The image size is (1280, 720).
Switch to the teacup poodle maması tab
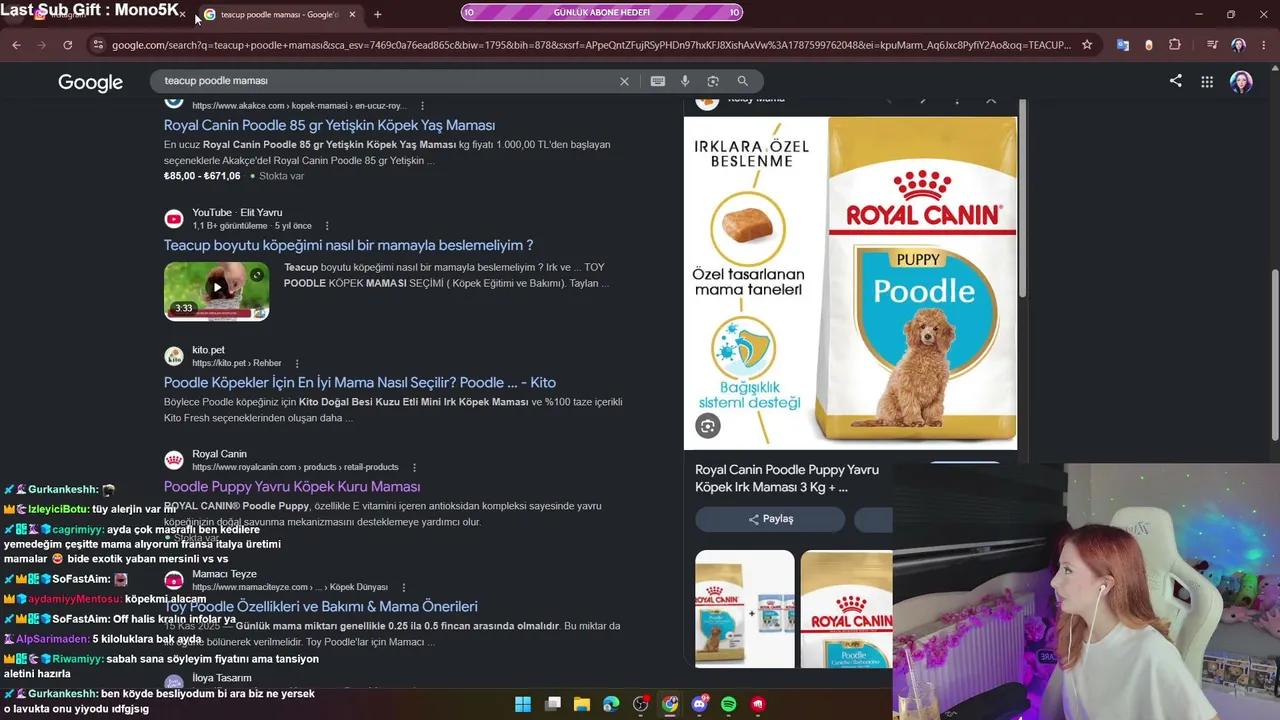click(x=279, y=15)
